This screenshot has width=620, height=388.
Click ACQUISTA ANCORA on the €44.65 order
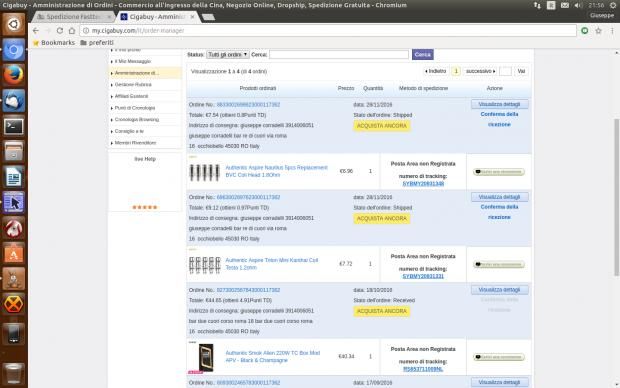382,311
